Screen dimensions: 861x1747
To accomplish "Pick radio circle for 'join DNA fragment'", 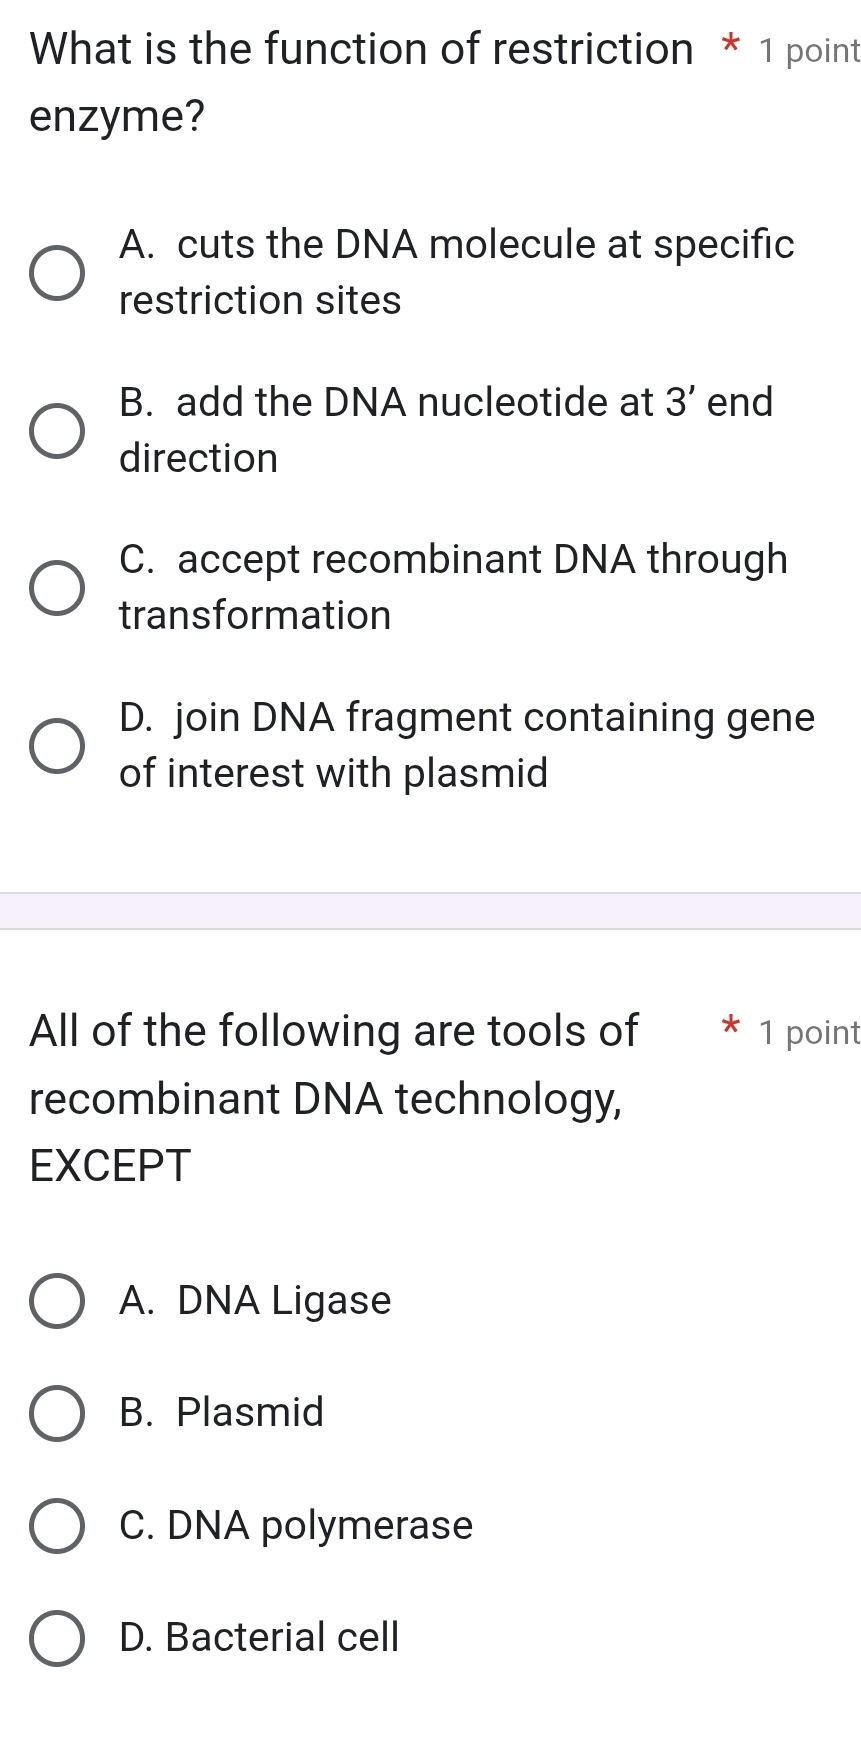I will pyautogui.click(x=56, y=746).
